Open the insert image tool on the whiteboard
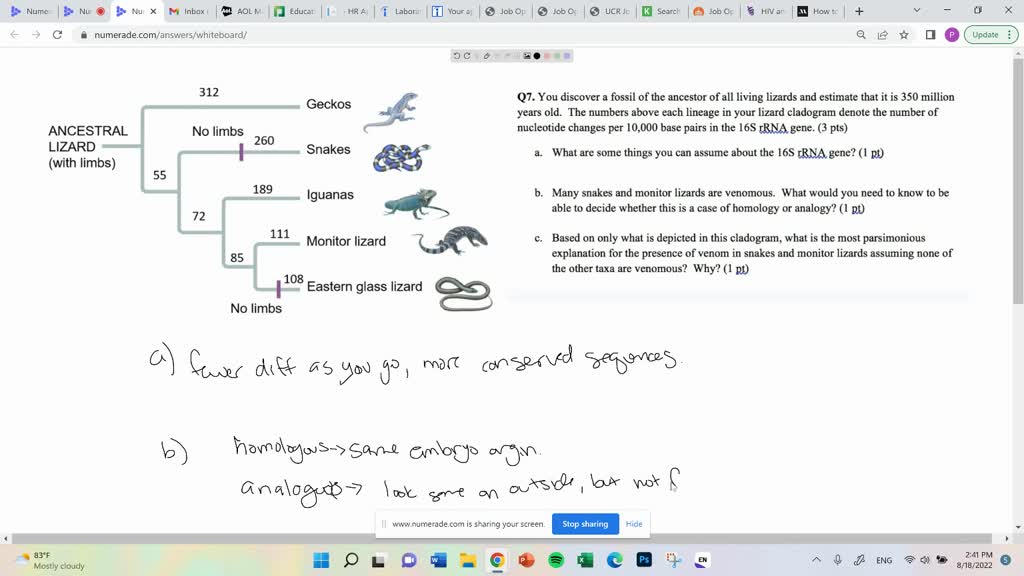Image resolution: width=1024 pixels, height=576 pixels. pos(526,55)
